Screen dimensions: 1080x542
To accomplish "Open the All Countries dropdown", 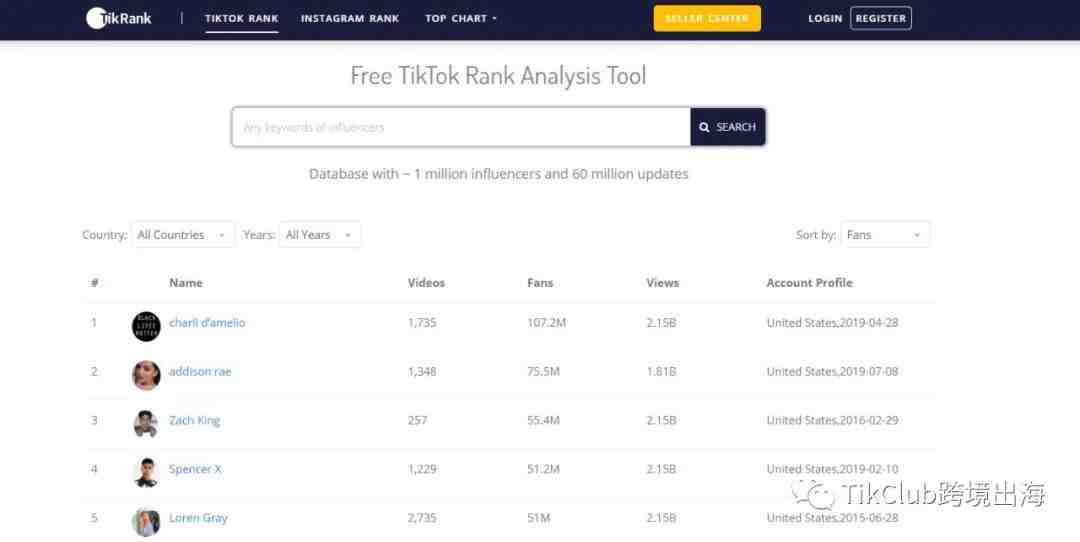I will tap(183, 235).
